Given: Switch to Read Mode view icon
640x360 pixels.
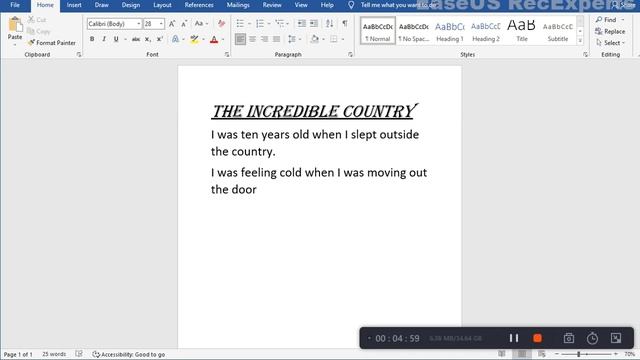Looking at the screenshot, I should pyautogui.click(x=502, y=354).
